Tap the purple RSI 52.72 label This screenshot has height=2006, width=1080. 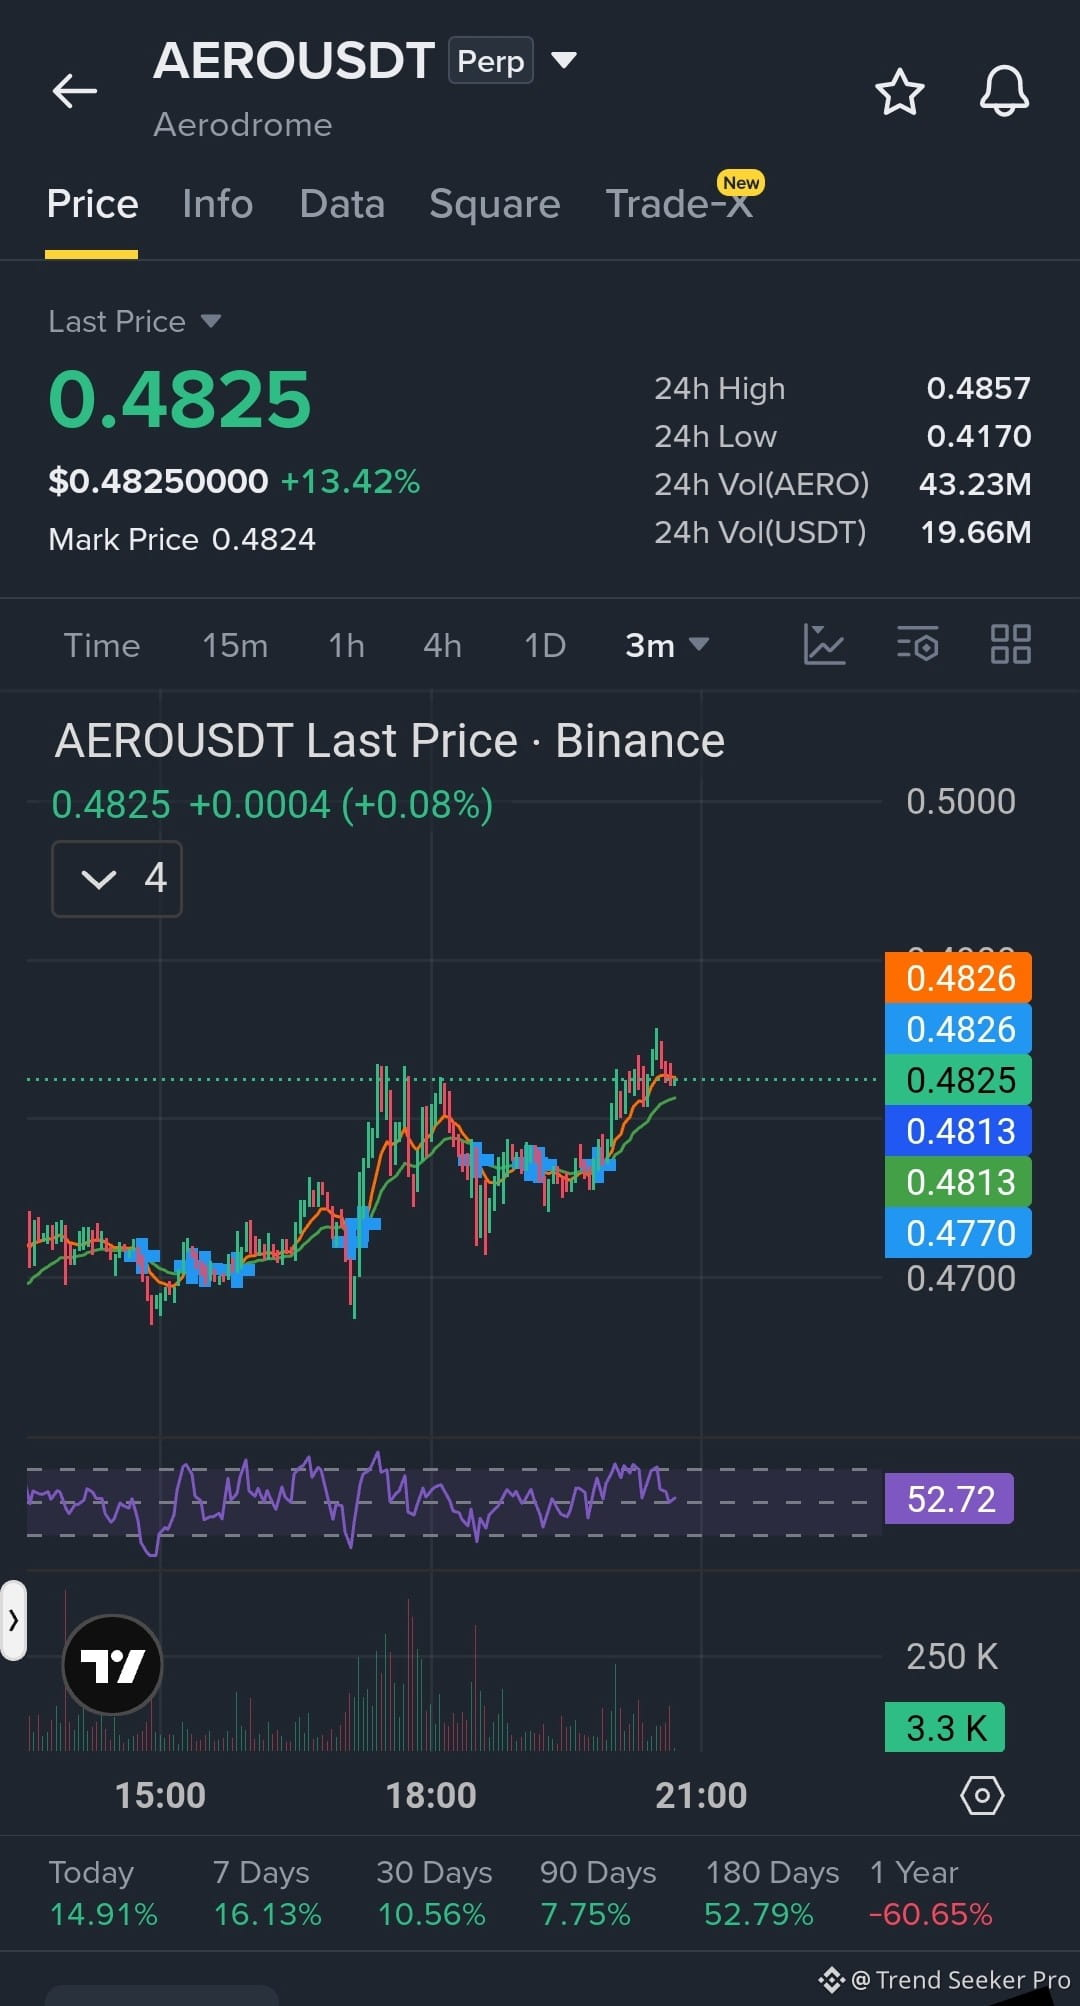[x=949, y=1499]
